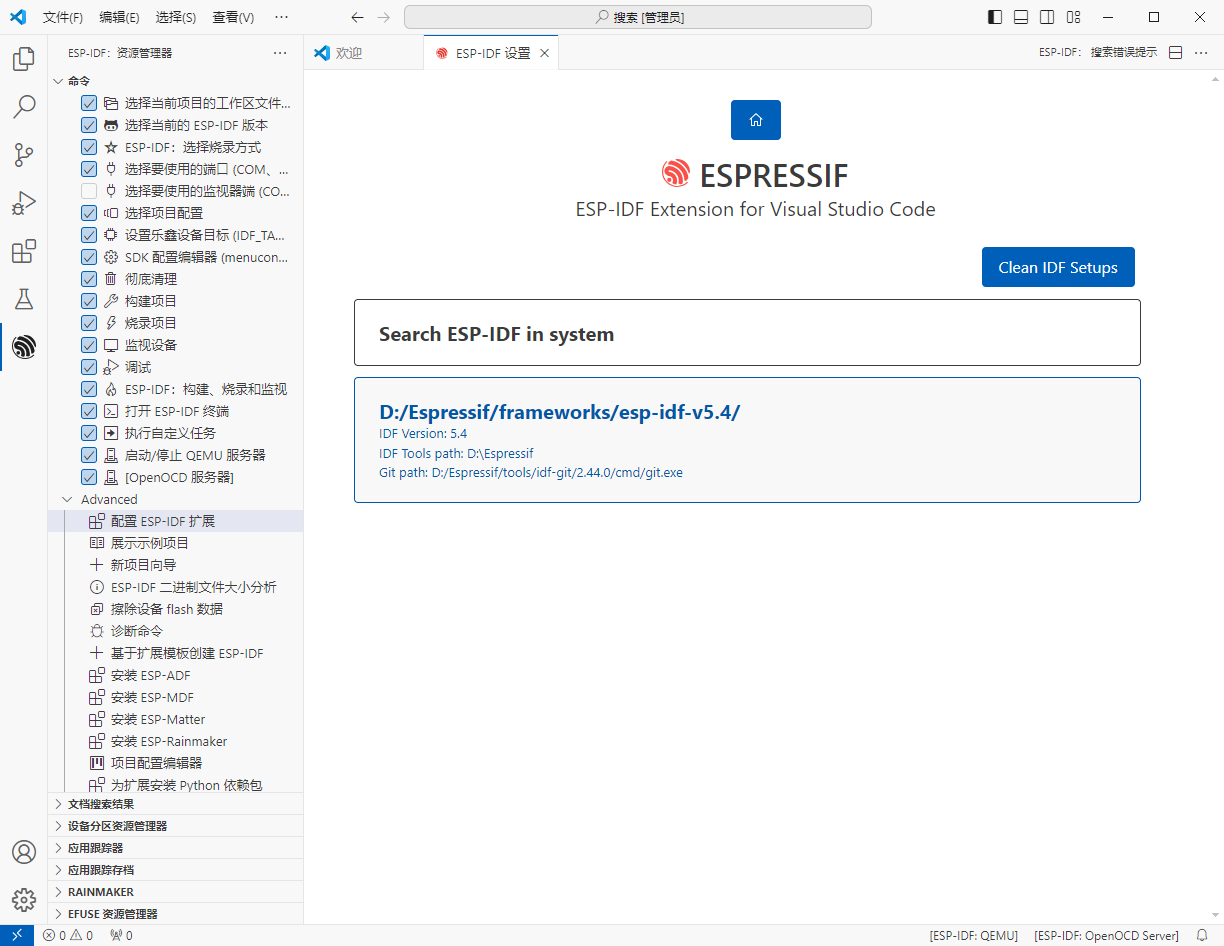Image resolution: width=1224 pixels, height=946 pixels.
Task: Switch to the 欢迎 tab
Action: tap(363, 53)
